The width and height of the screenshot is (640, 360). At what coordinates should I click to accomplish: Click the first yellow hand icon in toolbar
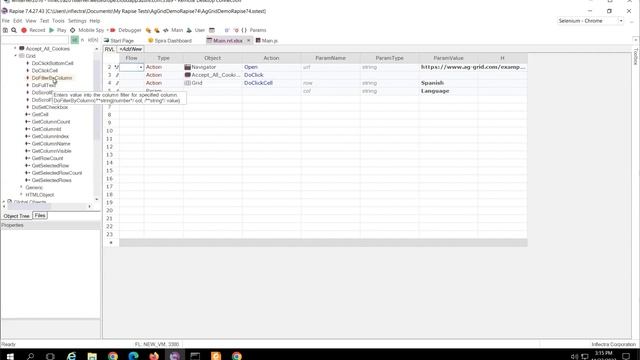coord(148,30)
